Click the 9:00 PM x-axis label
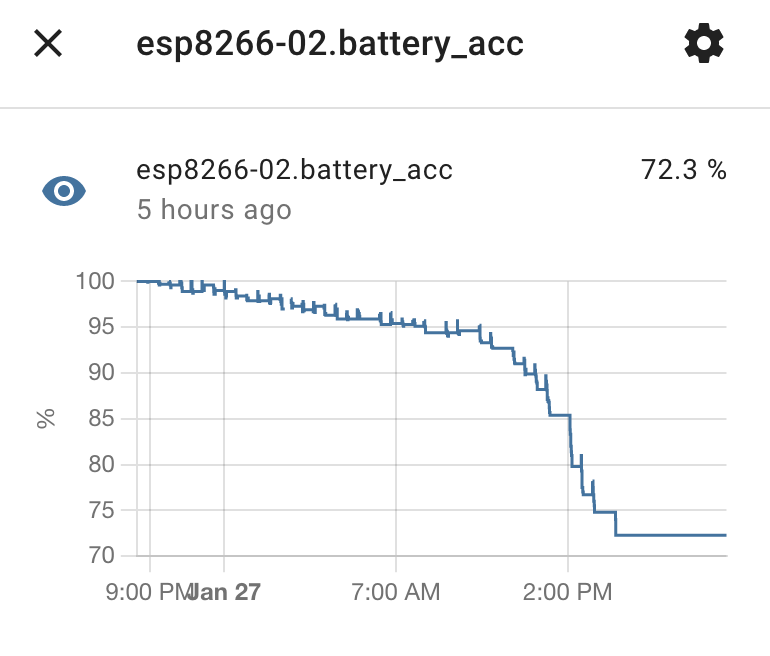 [146, 592]
